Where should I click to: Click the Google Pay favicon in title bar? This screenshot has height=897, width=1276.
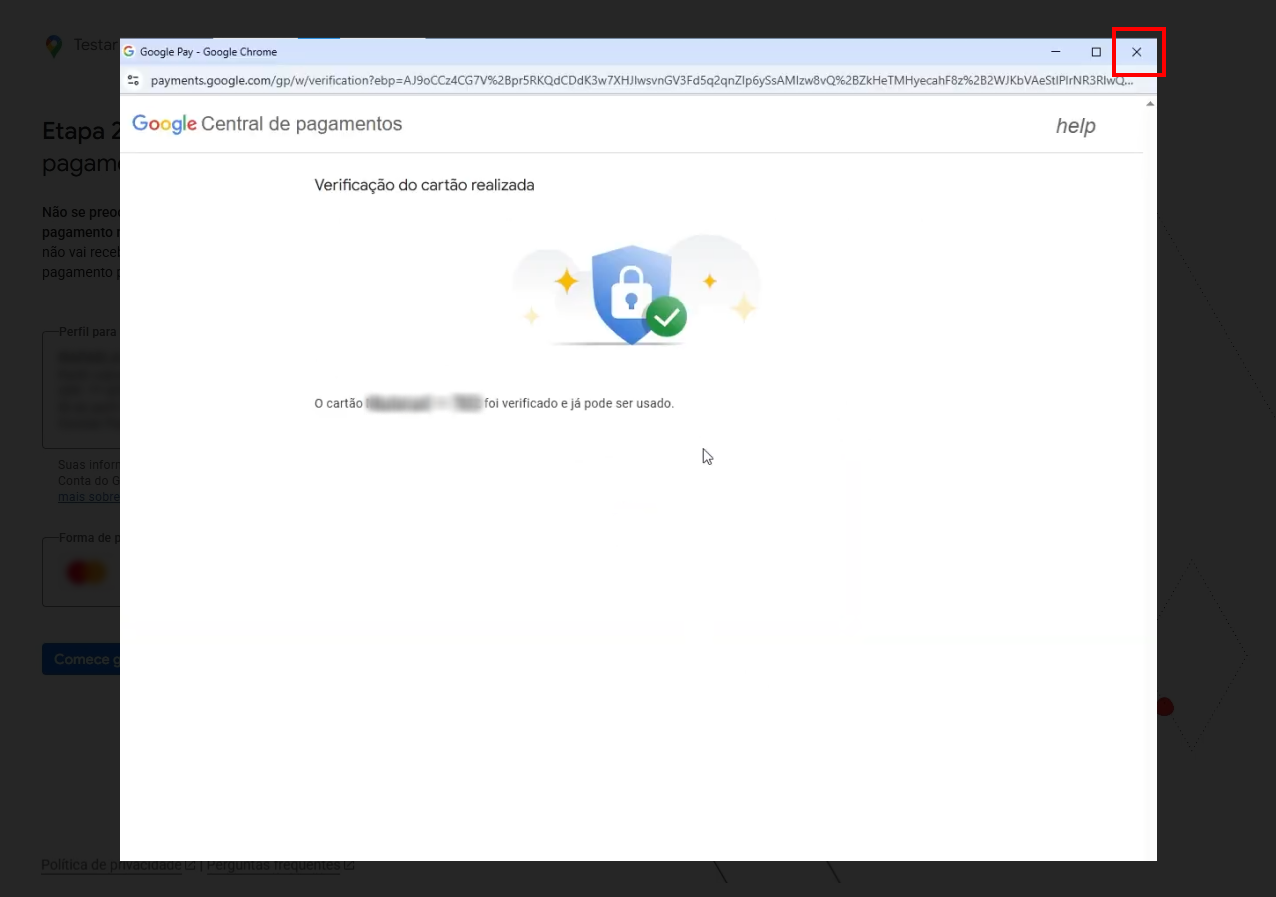(129, 52)
